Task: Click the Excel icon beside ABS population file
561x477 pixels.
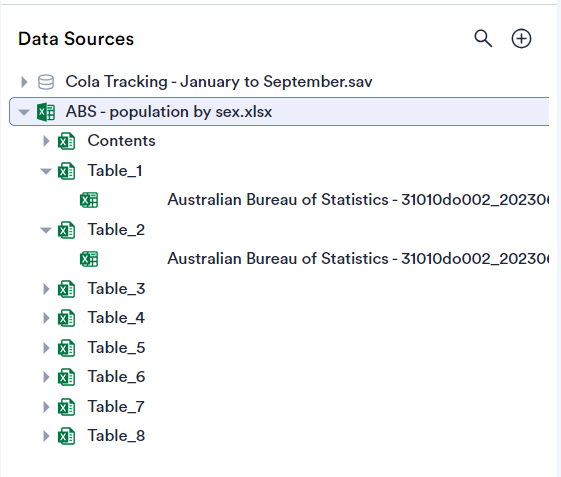Action: 46,112
